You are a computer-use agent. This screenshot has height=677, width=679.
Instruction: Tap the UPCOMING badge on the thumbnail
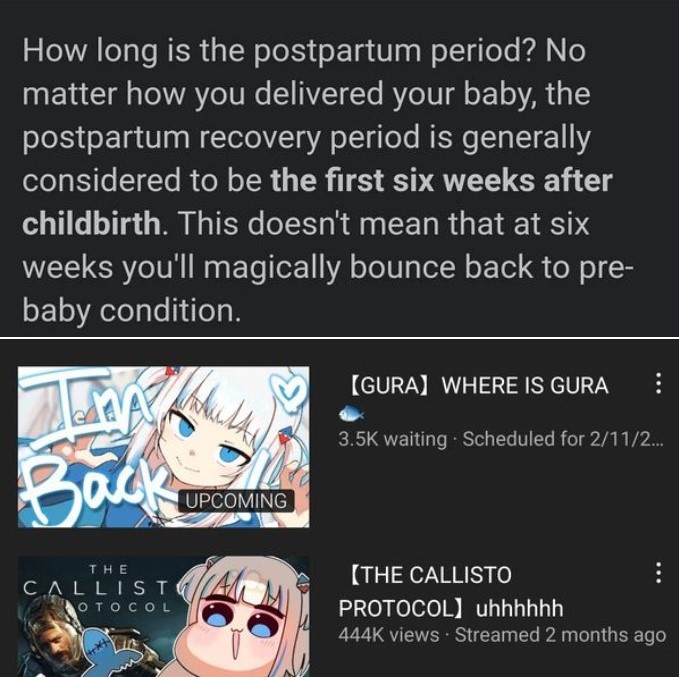(236, 501)
